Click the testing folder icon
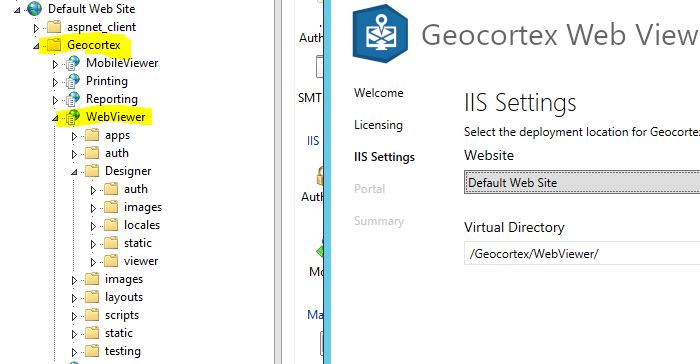The image size is (700, 364). click(92, 351)
